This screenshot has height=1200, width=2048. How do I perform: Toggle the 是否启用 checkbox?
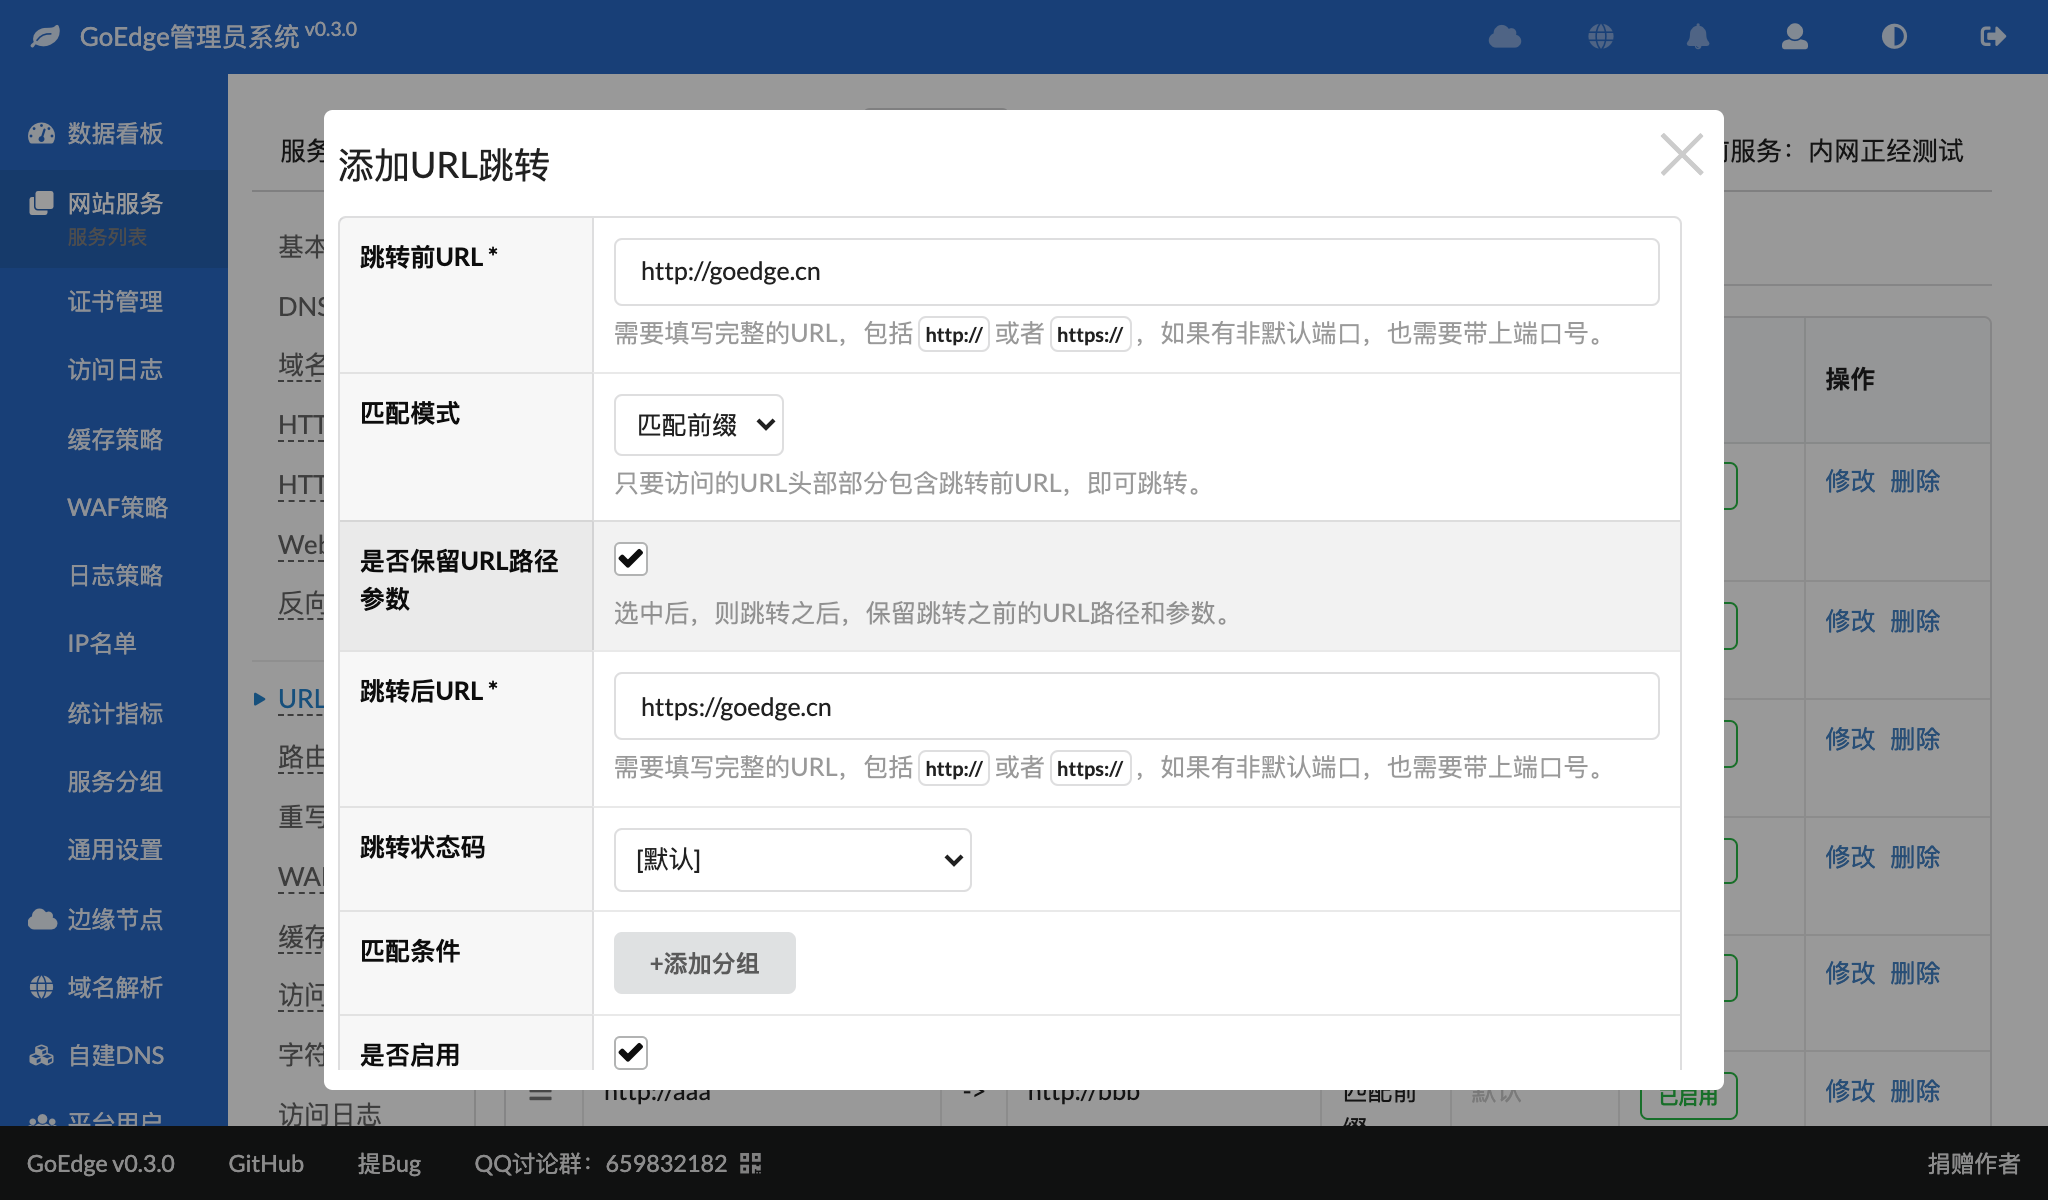click(x=631, y=1052)
